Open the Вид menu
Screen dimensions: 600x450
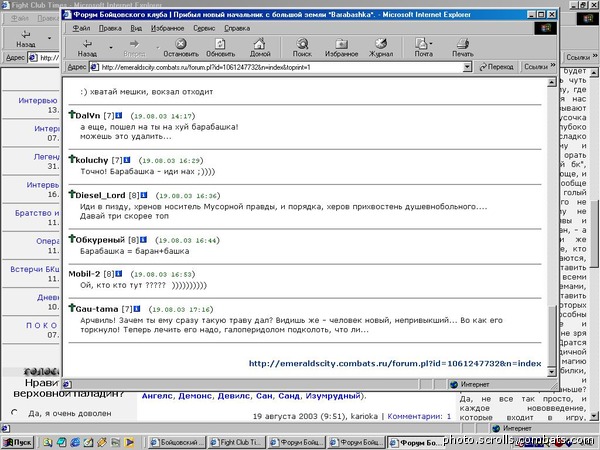coord(136,28)
